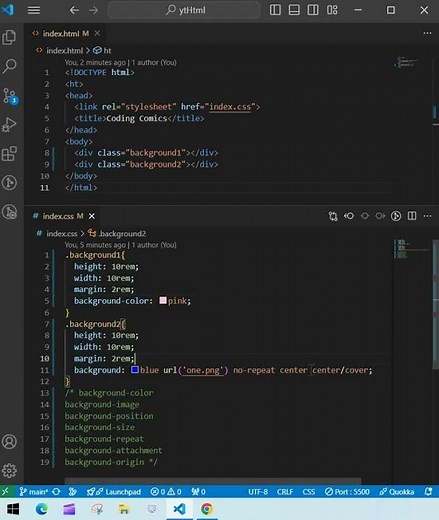Open Google Chrome from taskbar
The width and height of the screenshot is (439, 520).
tap(207, 509)
